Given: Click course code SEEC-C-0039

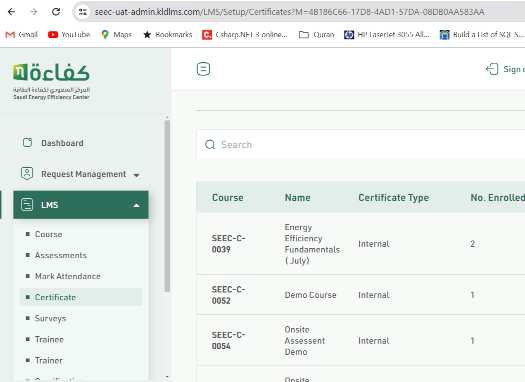Looking at the screenshot, I should (x=228, y=244).
